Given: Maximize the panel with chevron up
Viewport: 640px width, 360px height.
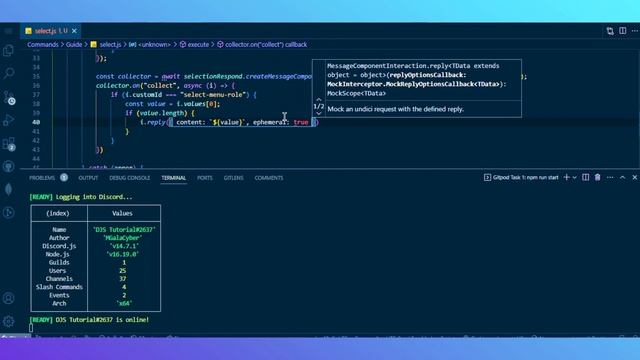Looking at the screenshot, I should [x=622, y=178].
